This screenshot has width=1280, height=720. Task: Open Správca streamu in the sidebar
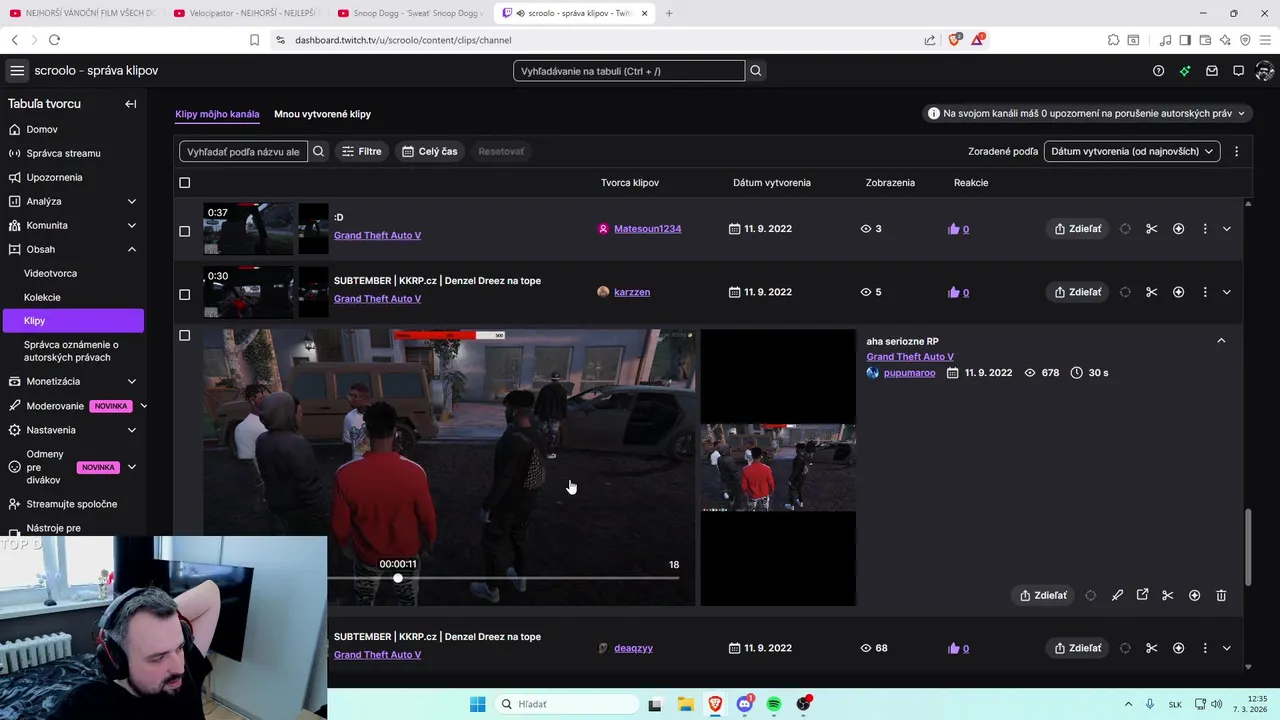coord(63,153)
